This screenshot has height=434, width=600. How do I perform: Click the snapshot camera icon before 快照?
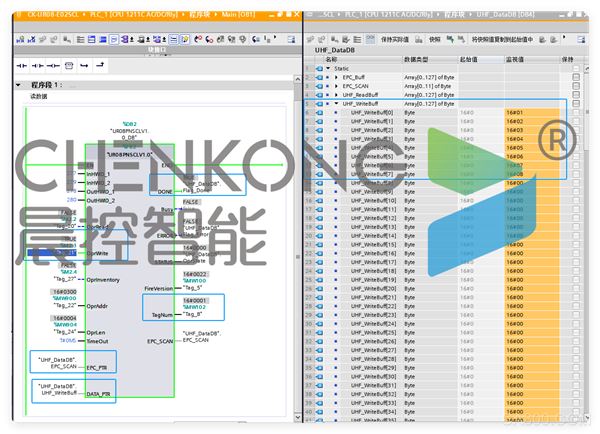(419, 39)
